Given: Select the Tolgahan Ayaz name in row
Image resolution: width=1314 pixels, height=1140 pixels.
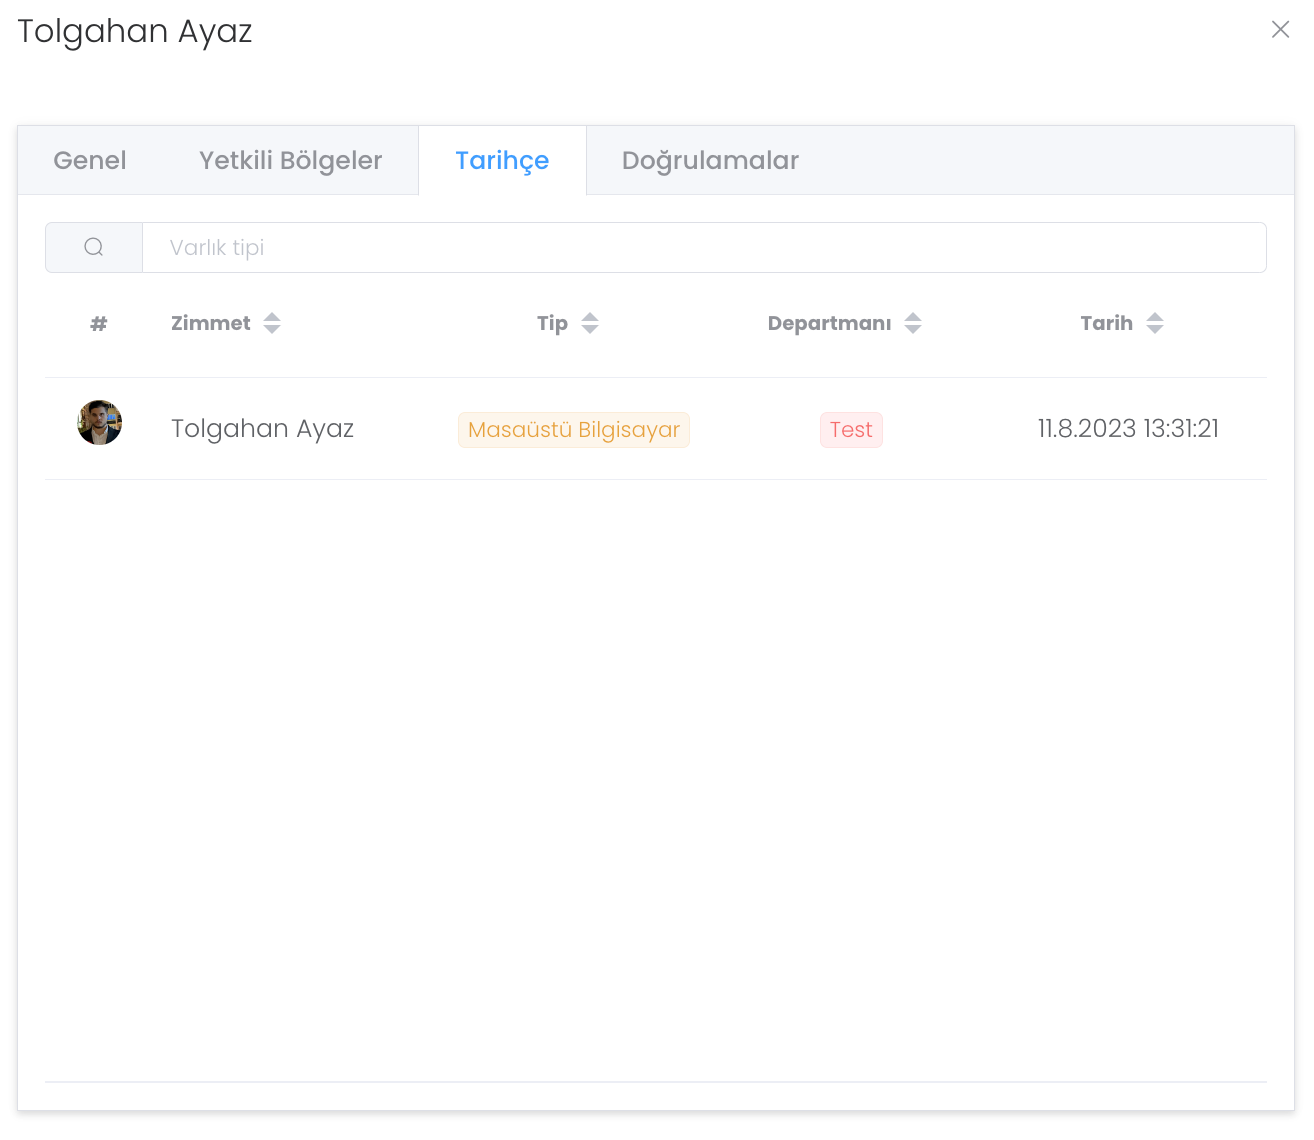Looking at the screenshot, I should click(x=262, y=429).
